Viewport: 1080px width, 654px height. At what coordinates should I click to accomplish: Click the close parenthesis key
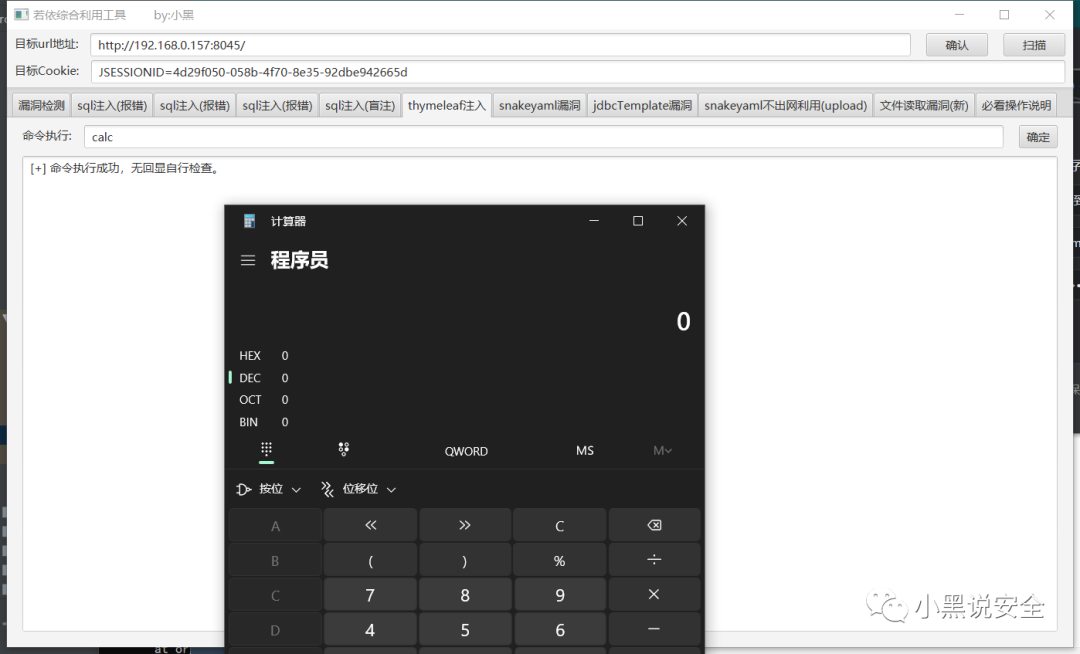[465, 560]
